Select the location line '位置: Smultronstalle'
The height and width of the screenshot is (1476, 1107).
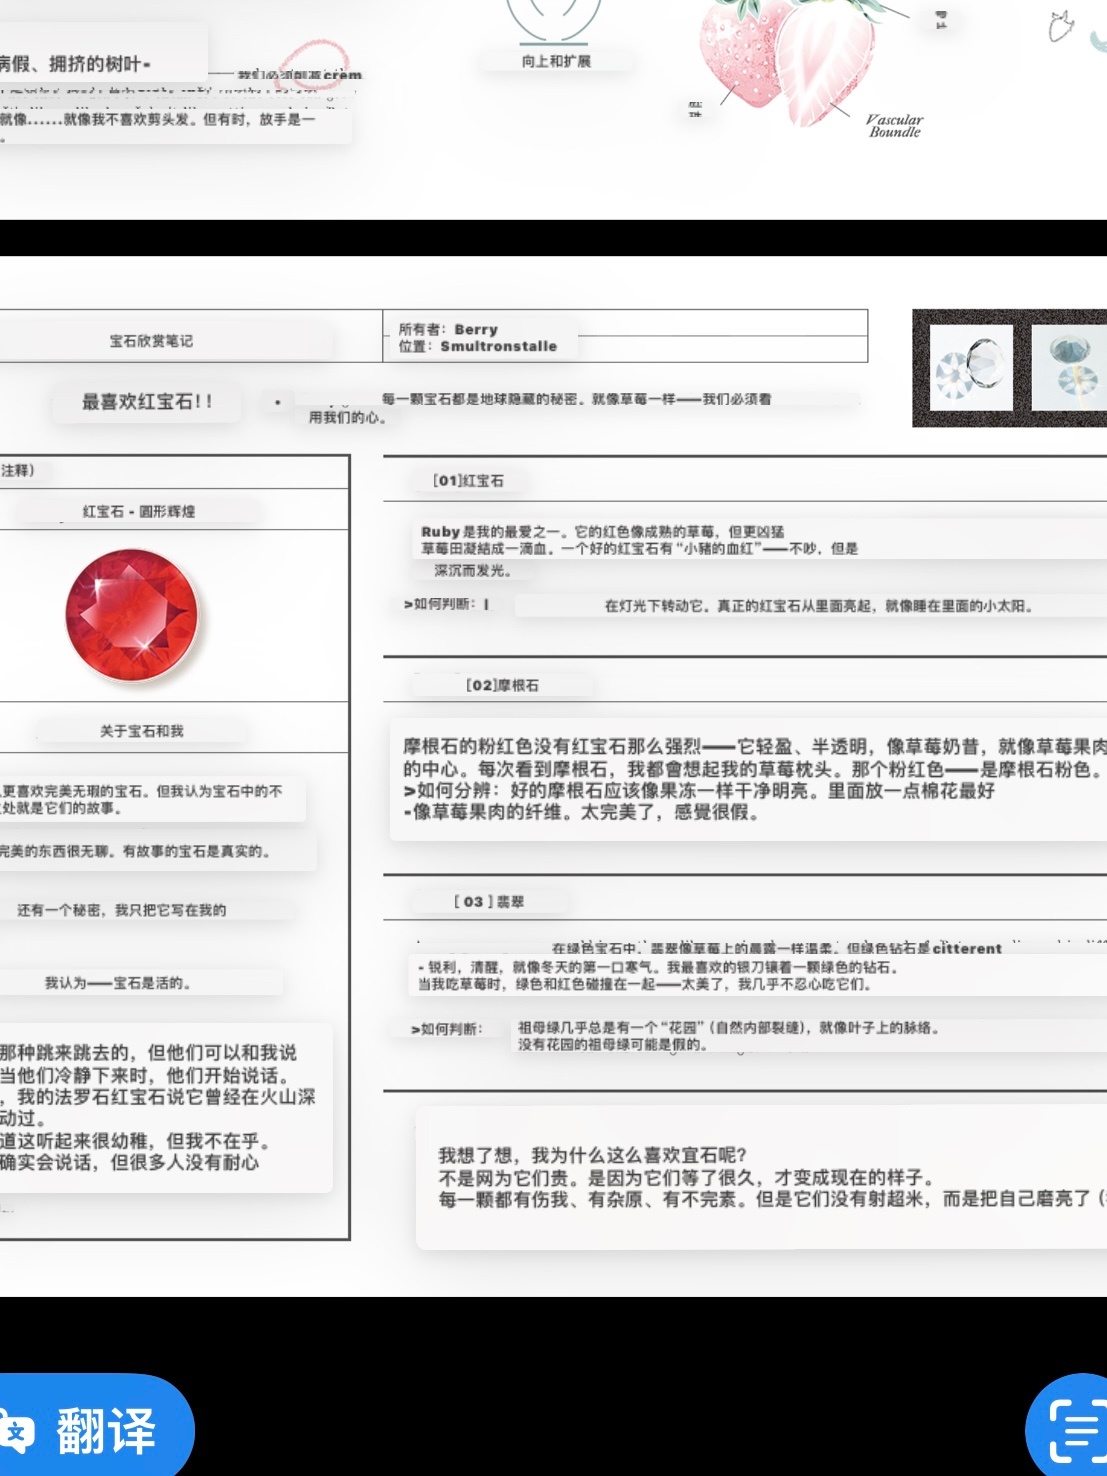click(477, 346)
